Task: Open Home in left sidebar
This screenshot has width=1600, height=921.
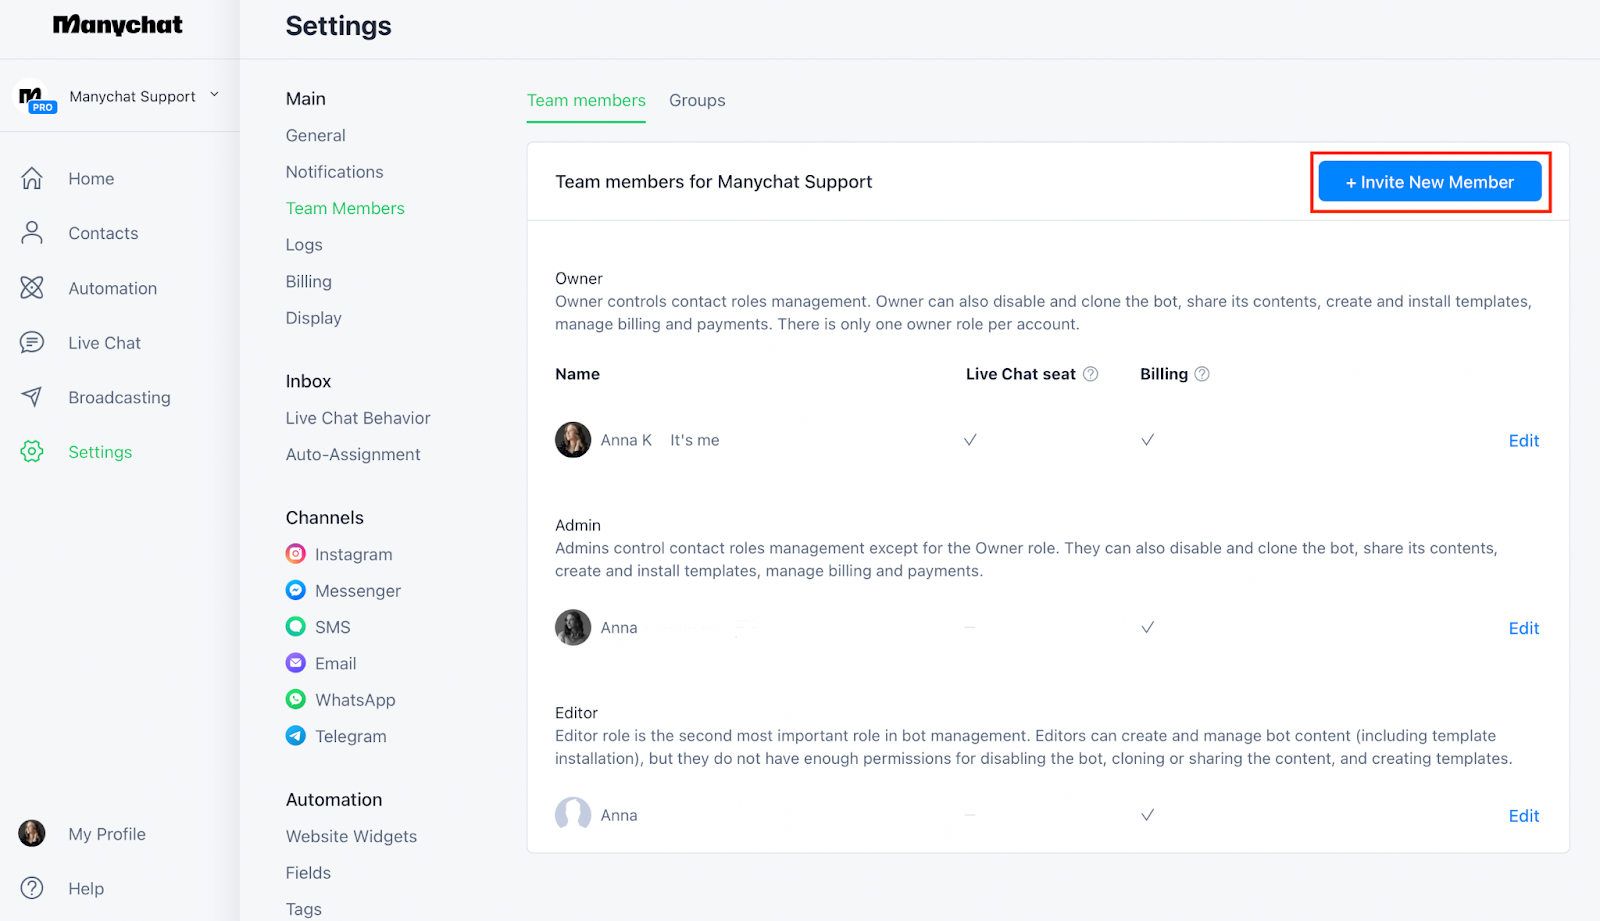Action: 91,179
